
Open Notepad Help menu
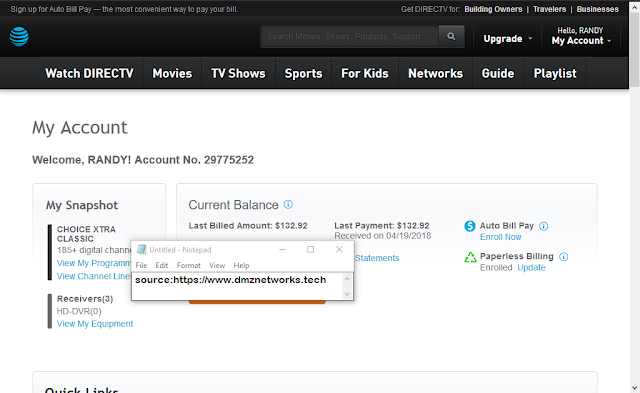(241, 265)
